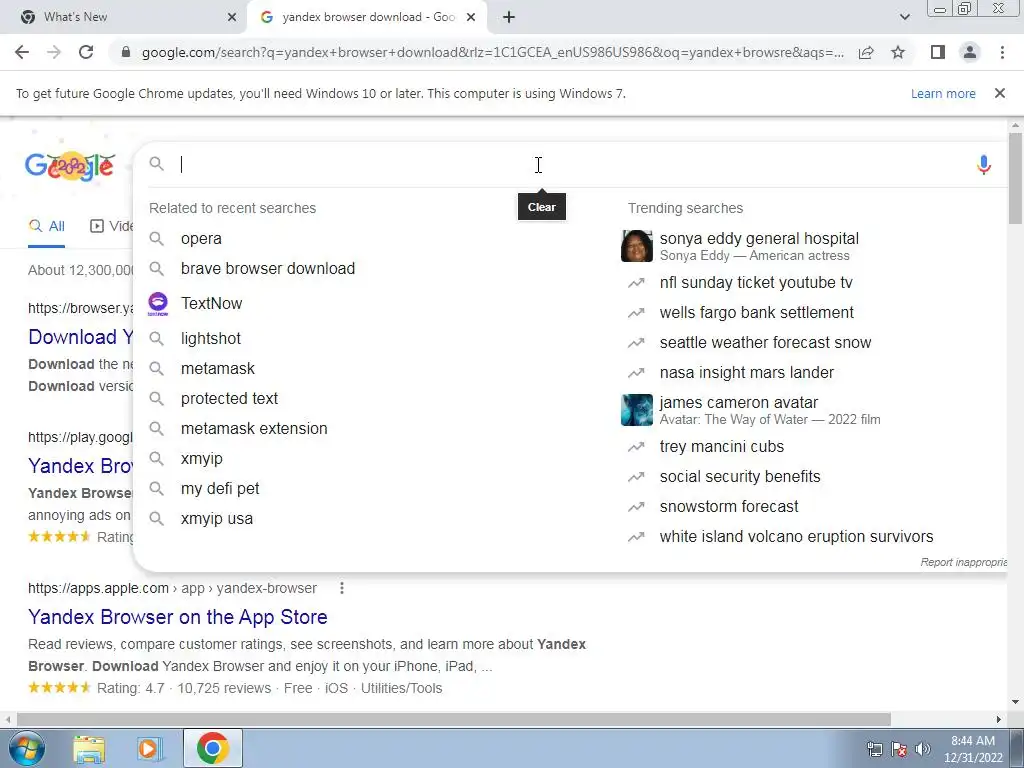Open Windows Explorer from taskbar
This screenshot has width=1024, height=768.
click(x=89, y=749)
